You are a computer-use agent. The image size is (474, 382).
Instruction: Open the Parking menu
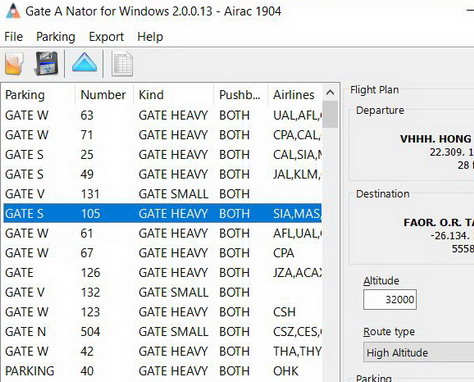click(56, 37)
